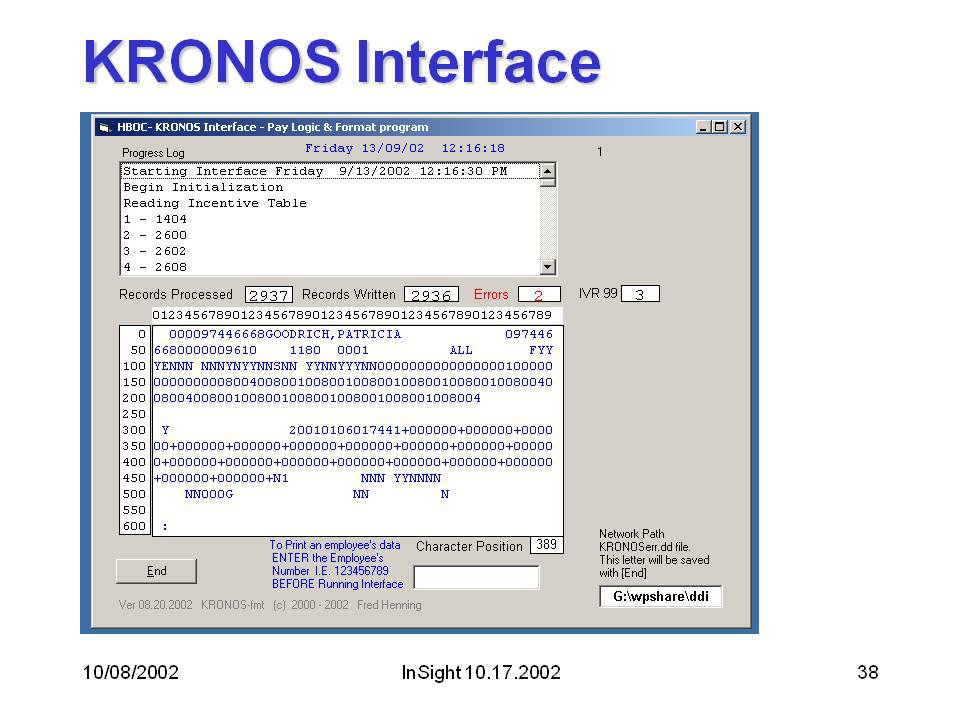Click the application icon in the title bar
This screenshot has height=720, width=960.
104,127
